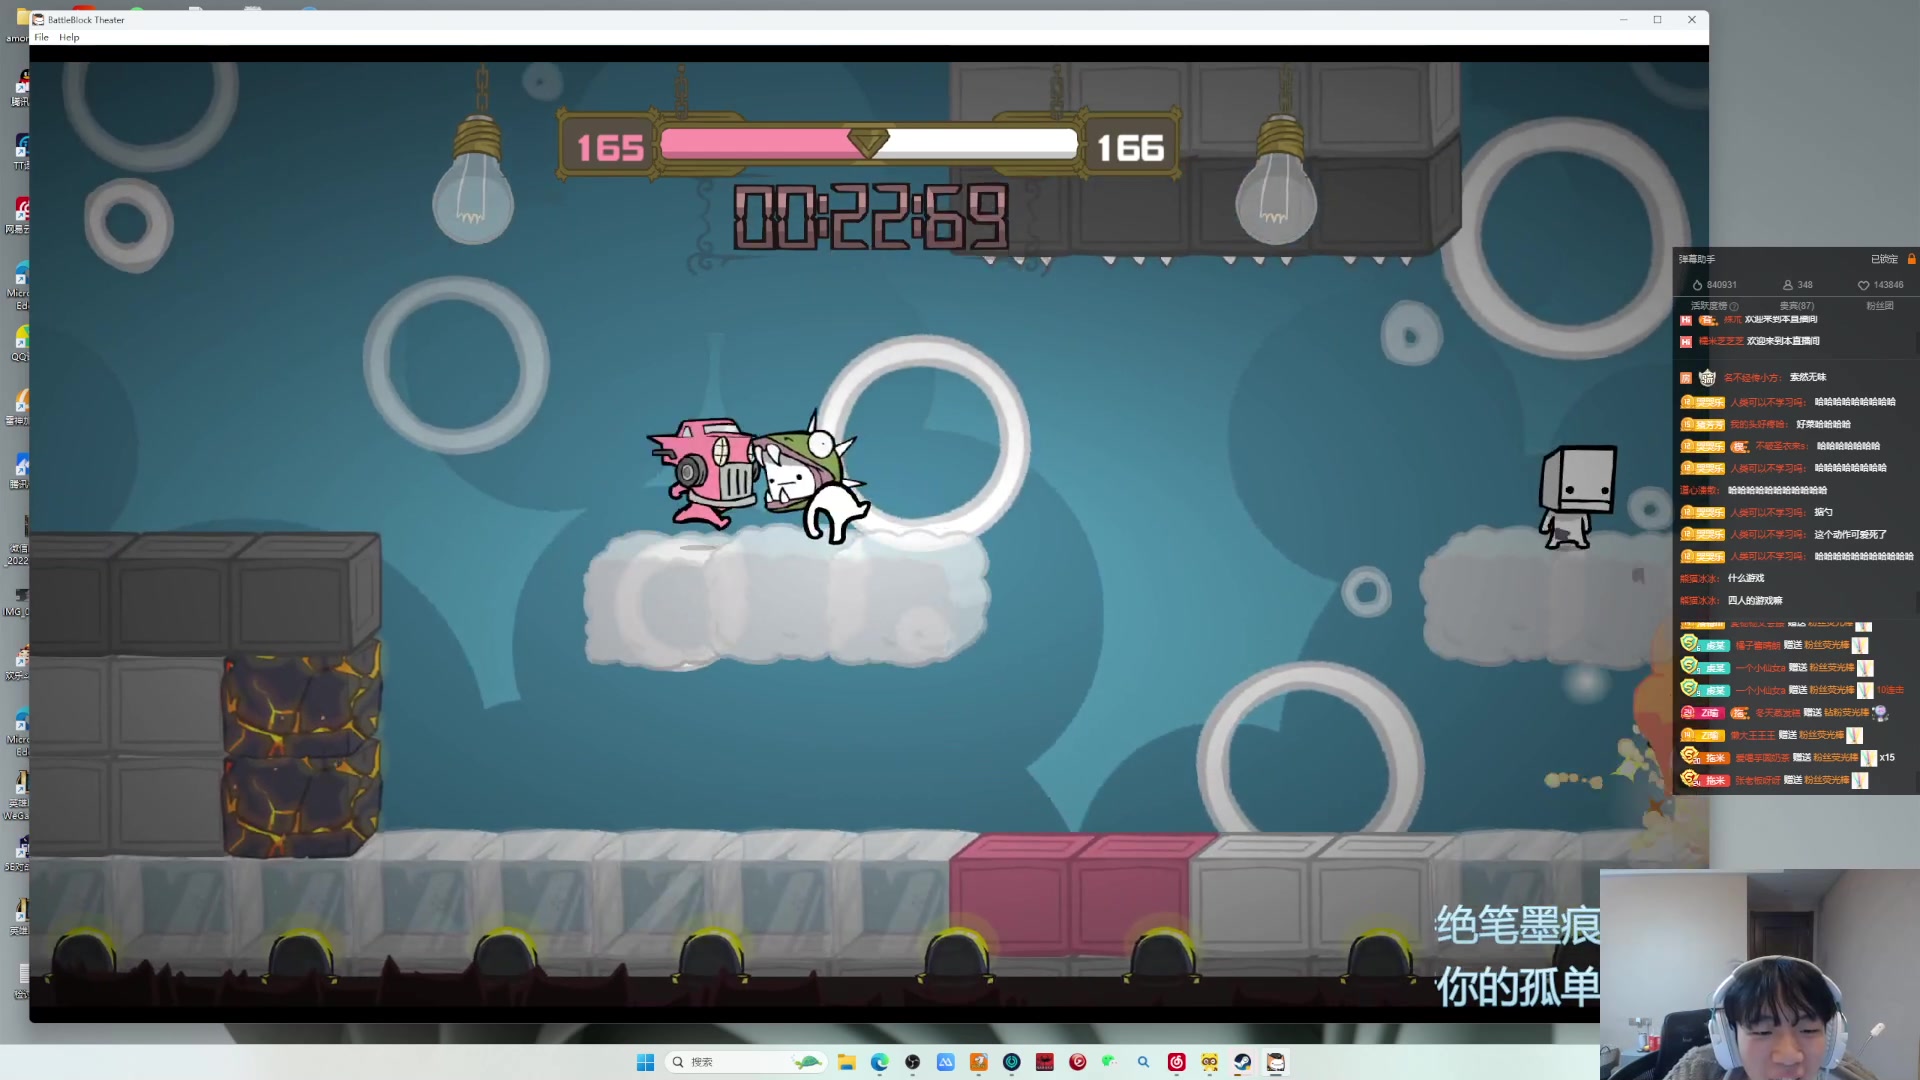Click the webcam overlay of the streamer
The height and width of the screenshot is (1080, 1920).
pyautogui.click(x=1760, y=975)
